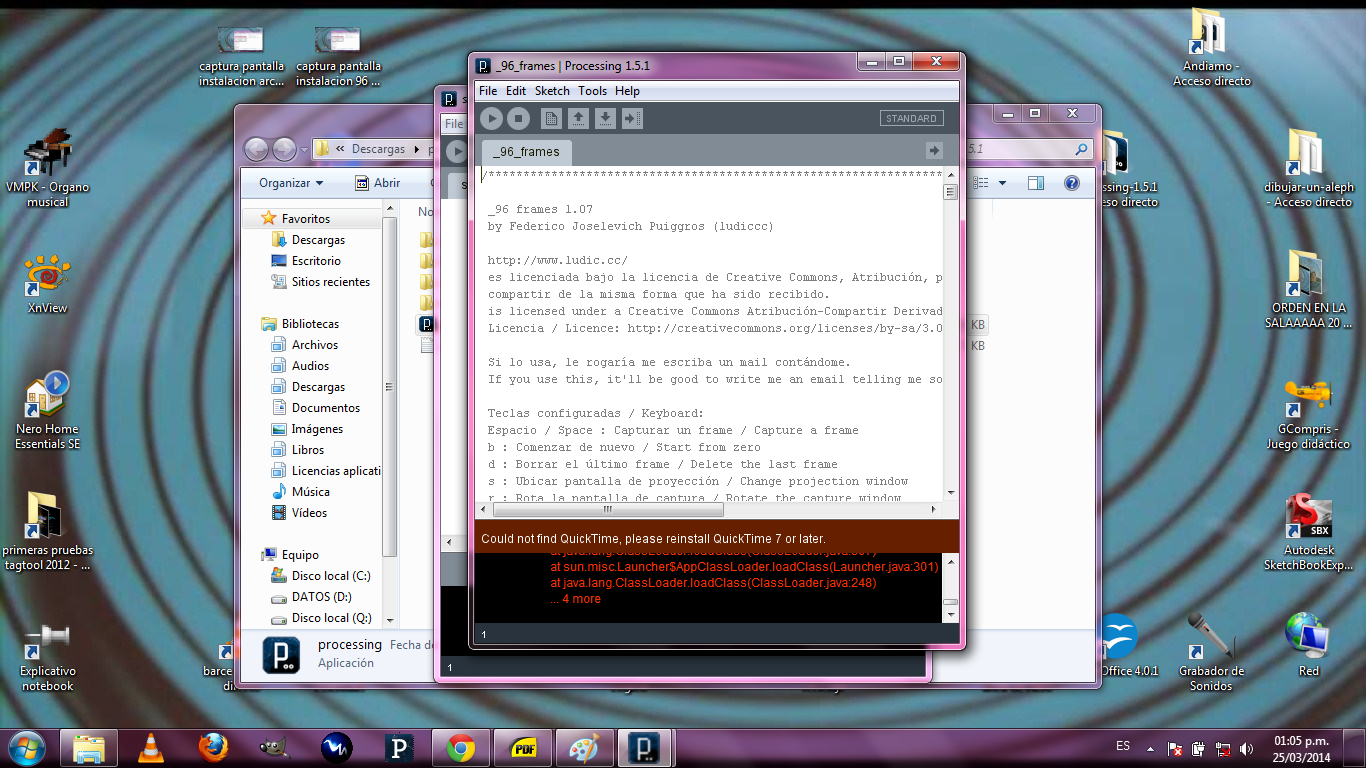
Task: Click Explorer's back navigation arrow
Action: (x=257, y=149)
